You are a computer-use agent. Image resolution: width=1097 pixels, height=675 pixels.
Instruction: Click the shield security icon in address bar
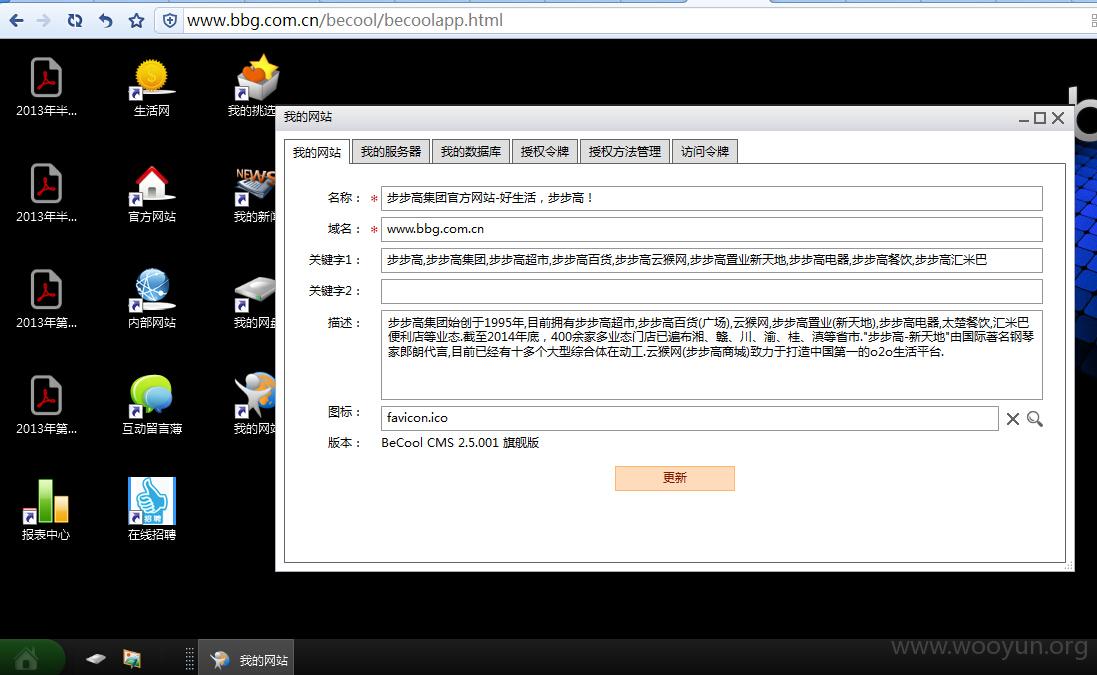click(x=169, y=21)
